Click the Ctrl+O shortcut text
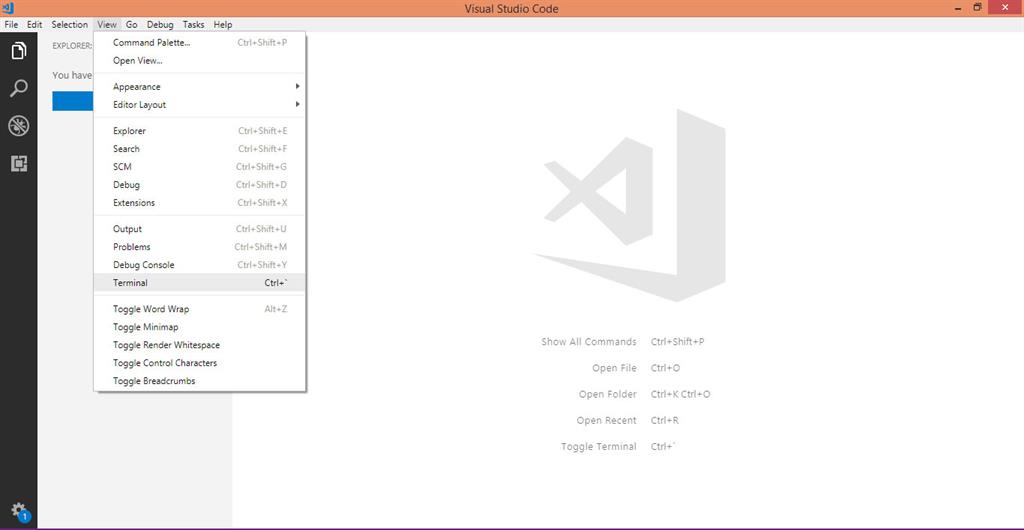The width and height of the screenshot is (1024, 530). 665,368
